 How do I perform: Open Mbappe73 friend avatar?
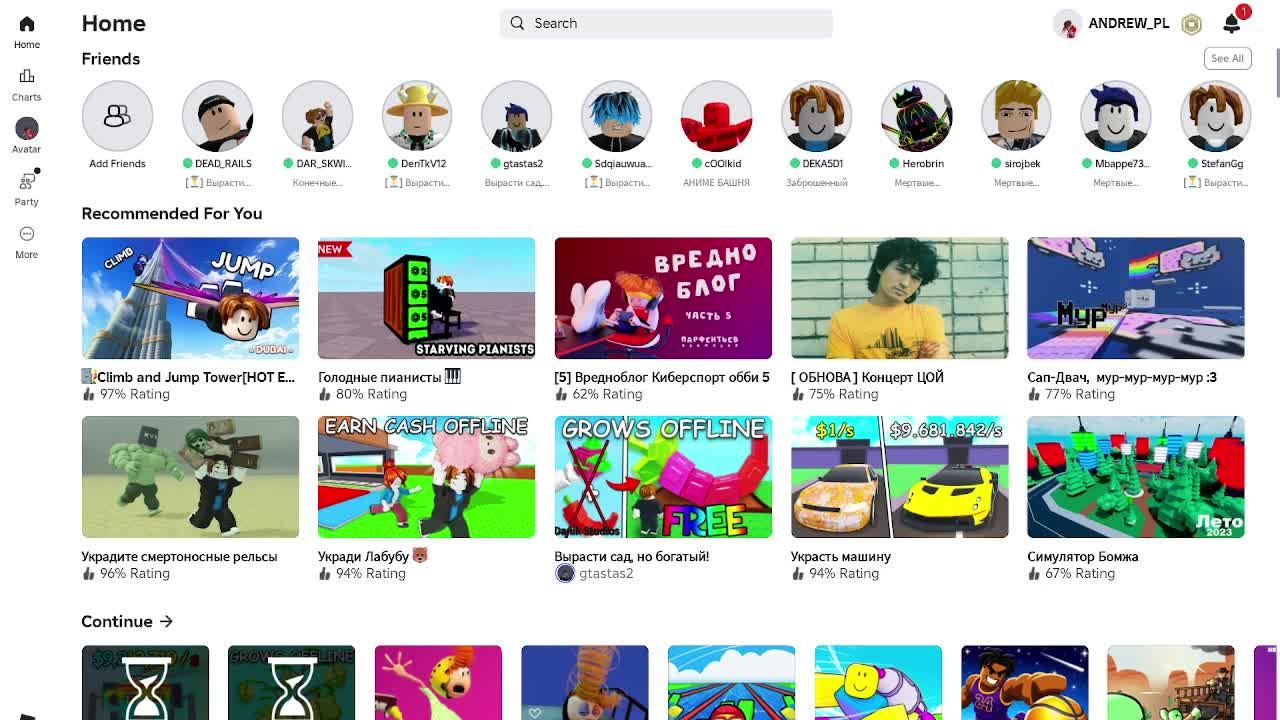pyautogui.click(x=1116, y=116)
